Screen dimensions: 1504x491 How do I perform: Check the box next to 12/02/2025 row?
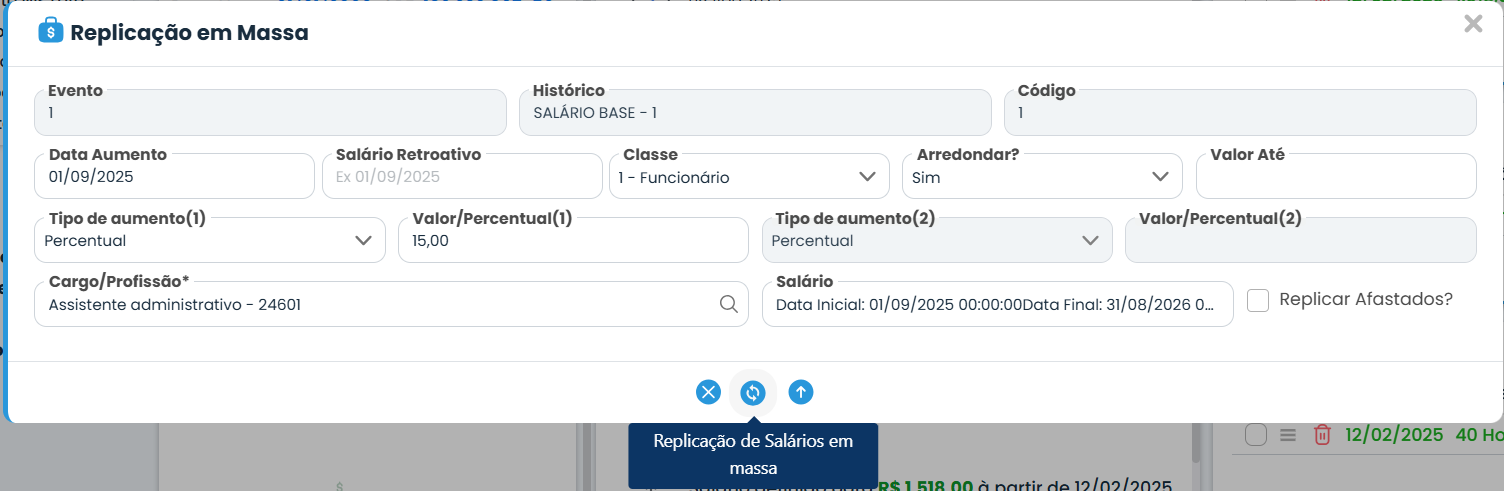click(1256, 435)
